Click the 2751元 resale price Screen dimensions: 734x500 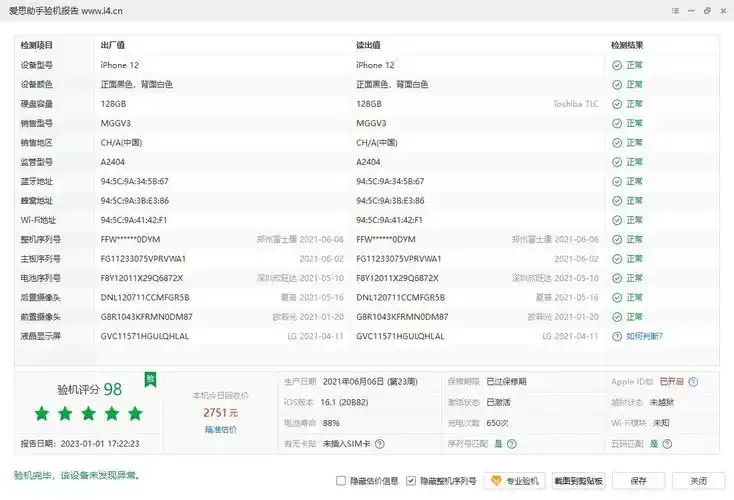220,413
